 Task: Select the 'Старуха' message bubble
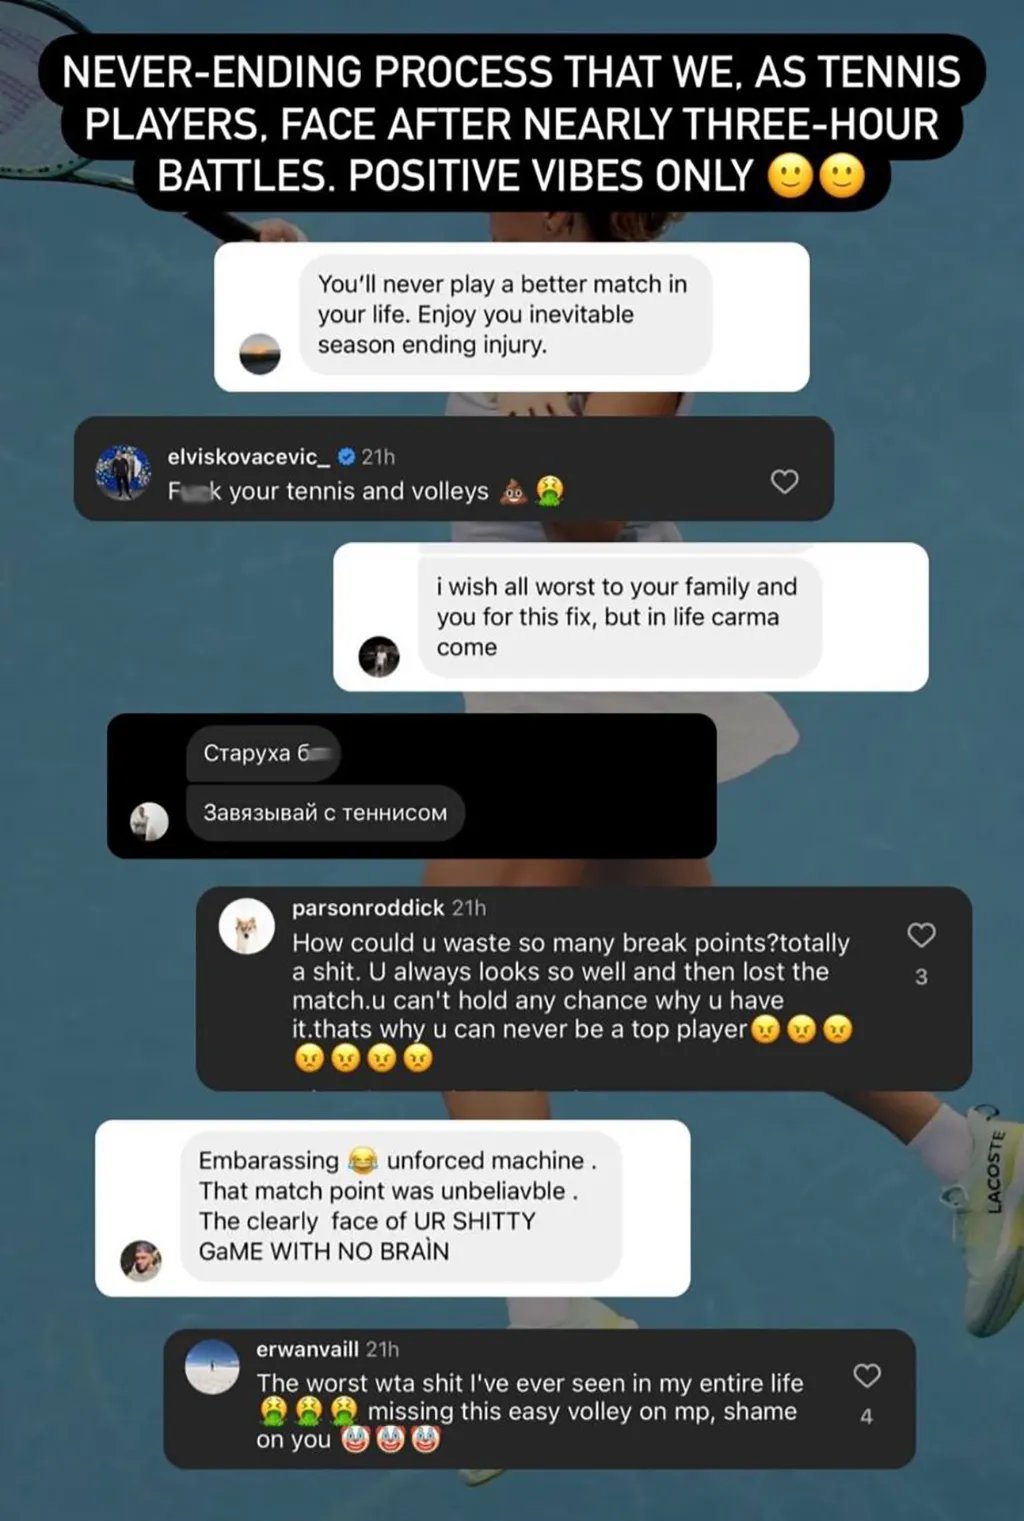point(263,753)
